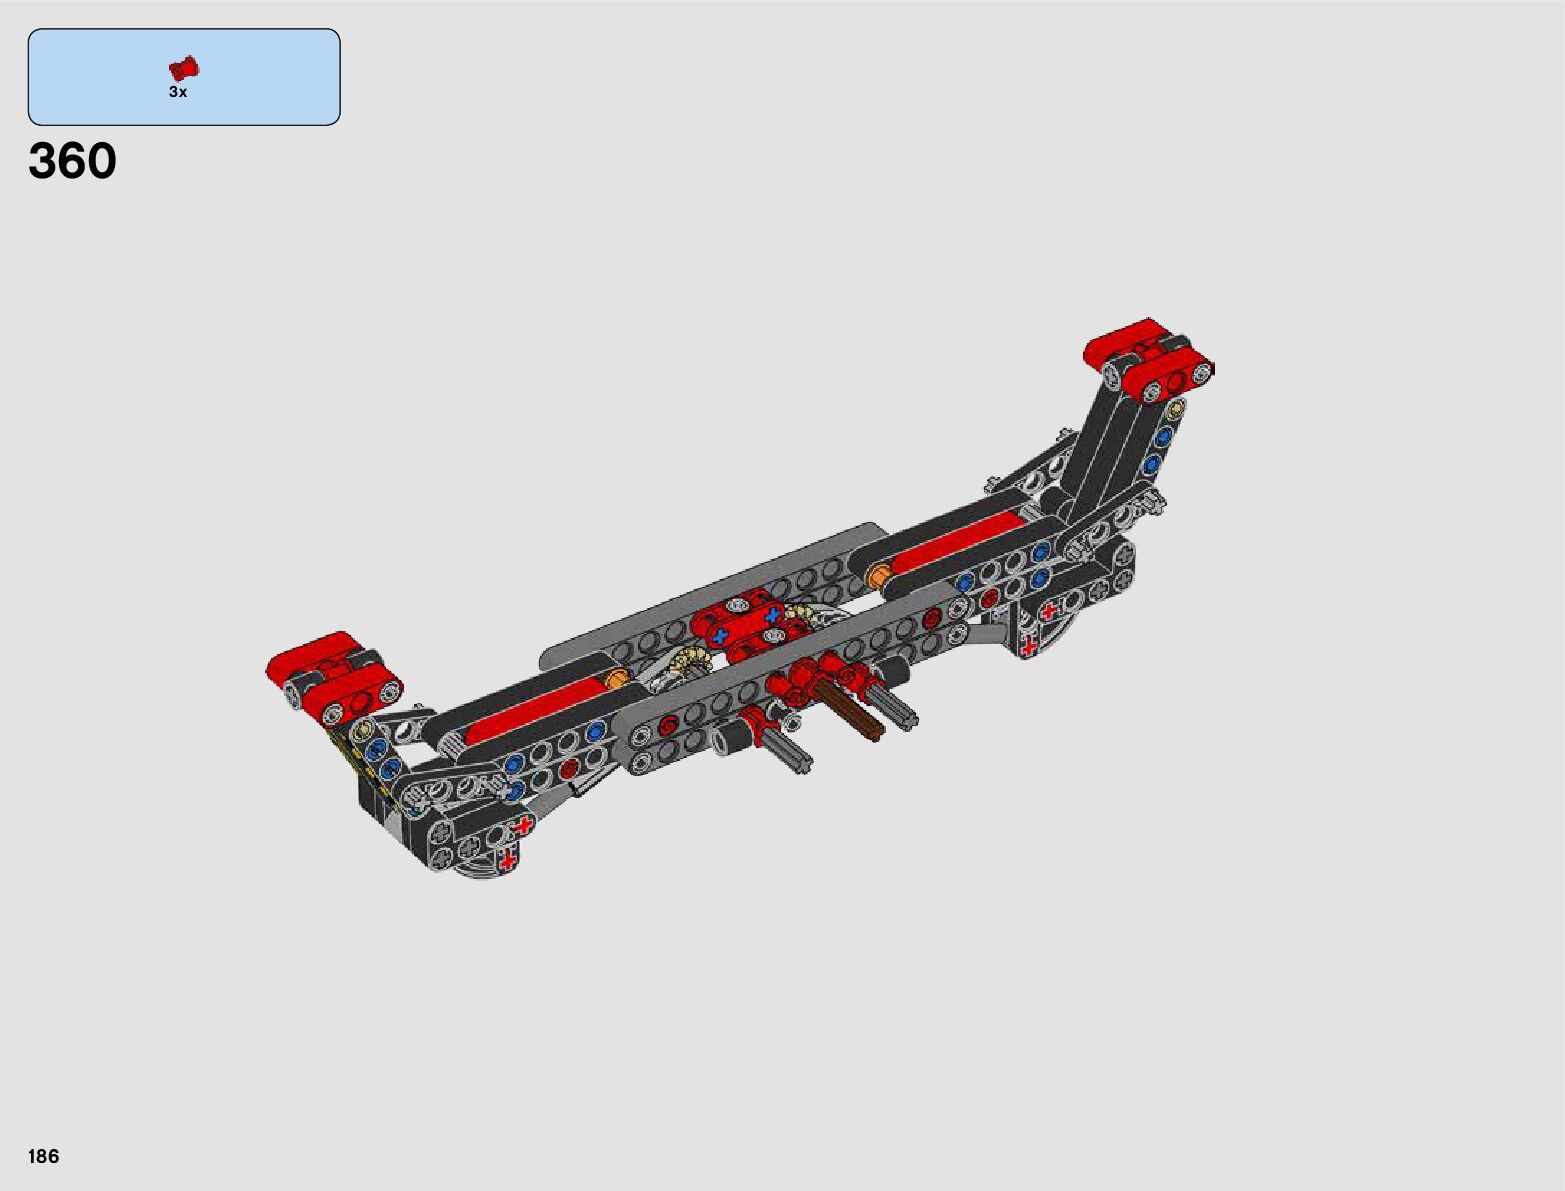Click the orange pin beside the right red beam
Image resolution: width=1565 pixels, height=1191 pixels.
click(880, 575)
